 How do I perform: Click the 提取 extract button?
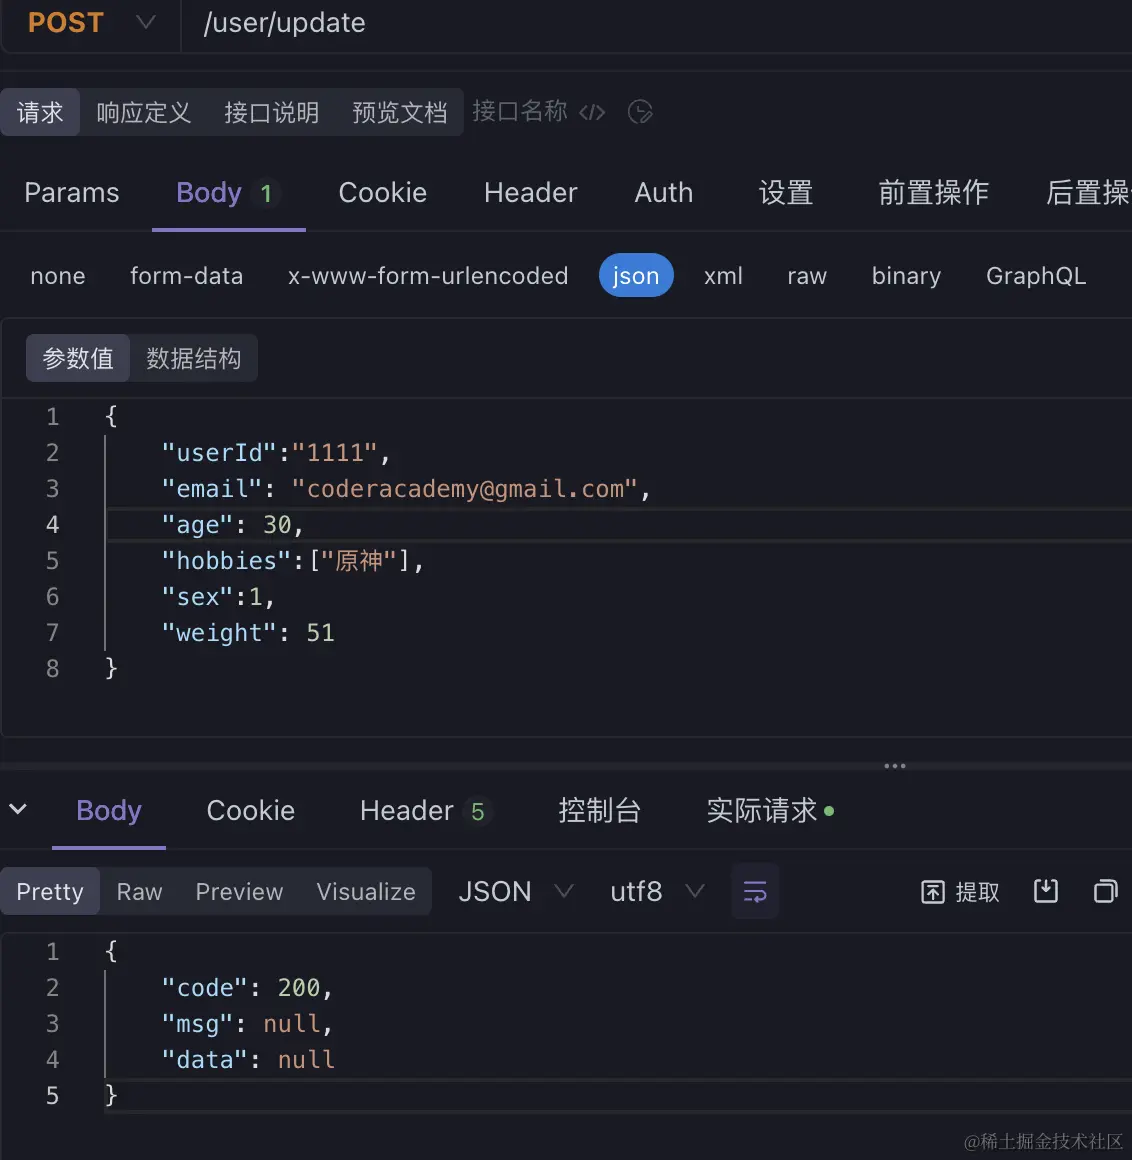tap(960, 891)
